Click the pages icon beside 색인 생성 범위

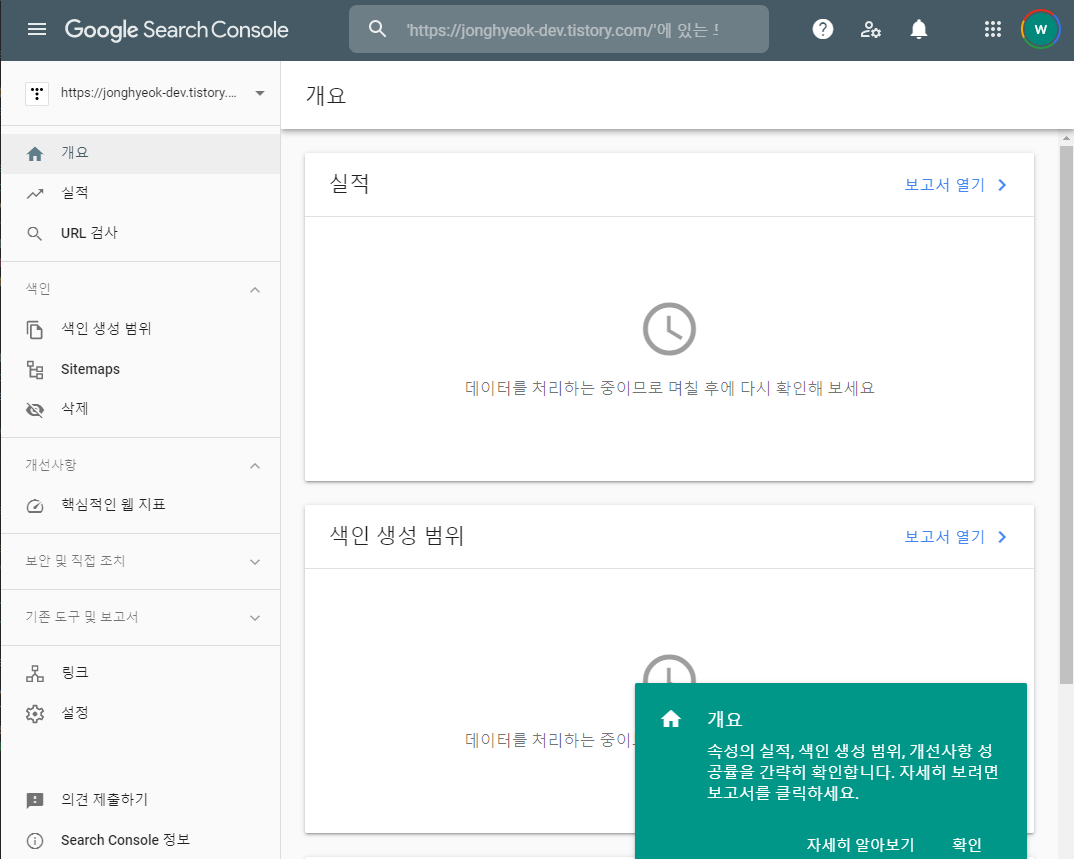click(x=35, y=329)
